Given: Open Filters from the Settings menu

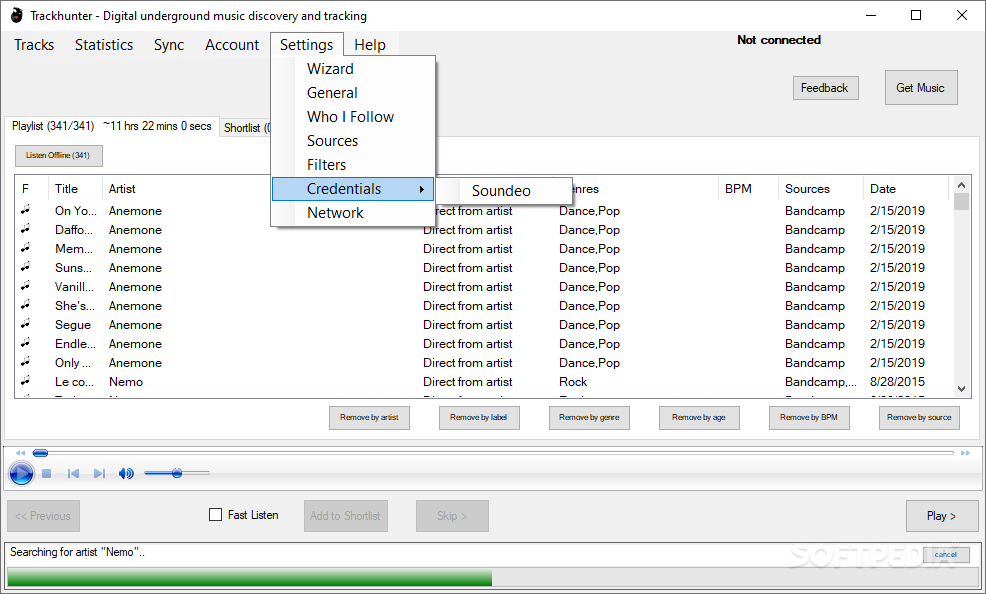Looking at the screenshot, I should pyautogui.click(x=353, y=165).
